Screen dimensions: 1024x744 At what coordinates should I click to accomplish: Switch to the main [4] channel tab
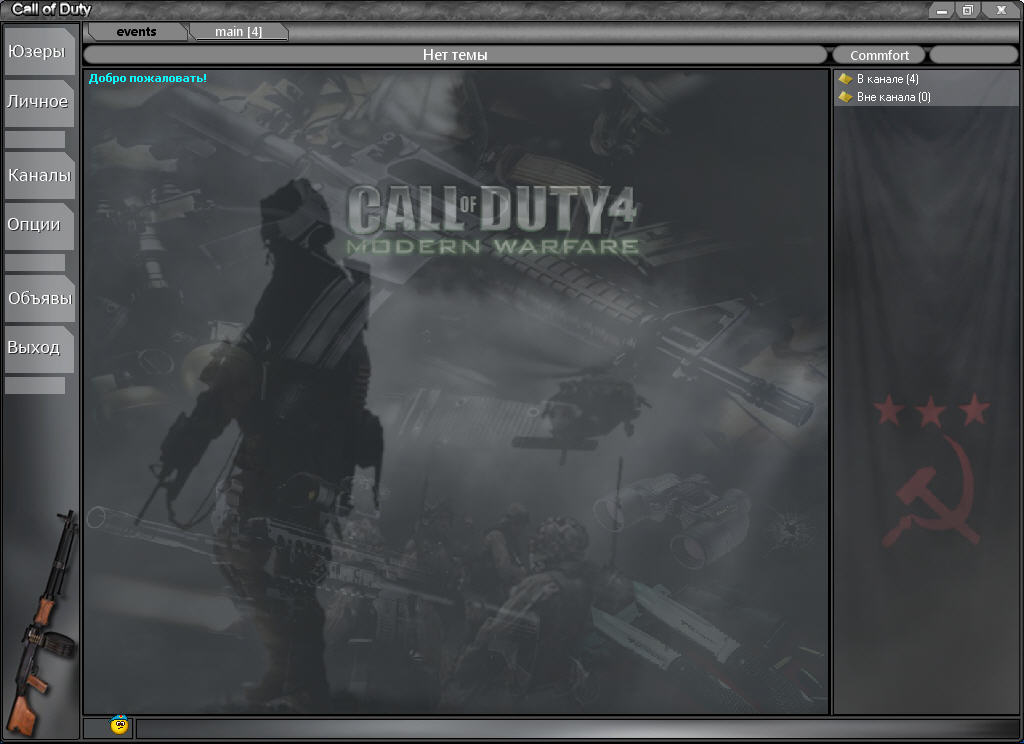coord(238,32)
